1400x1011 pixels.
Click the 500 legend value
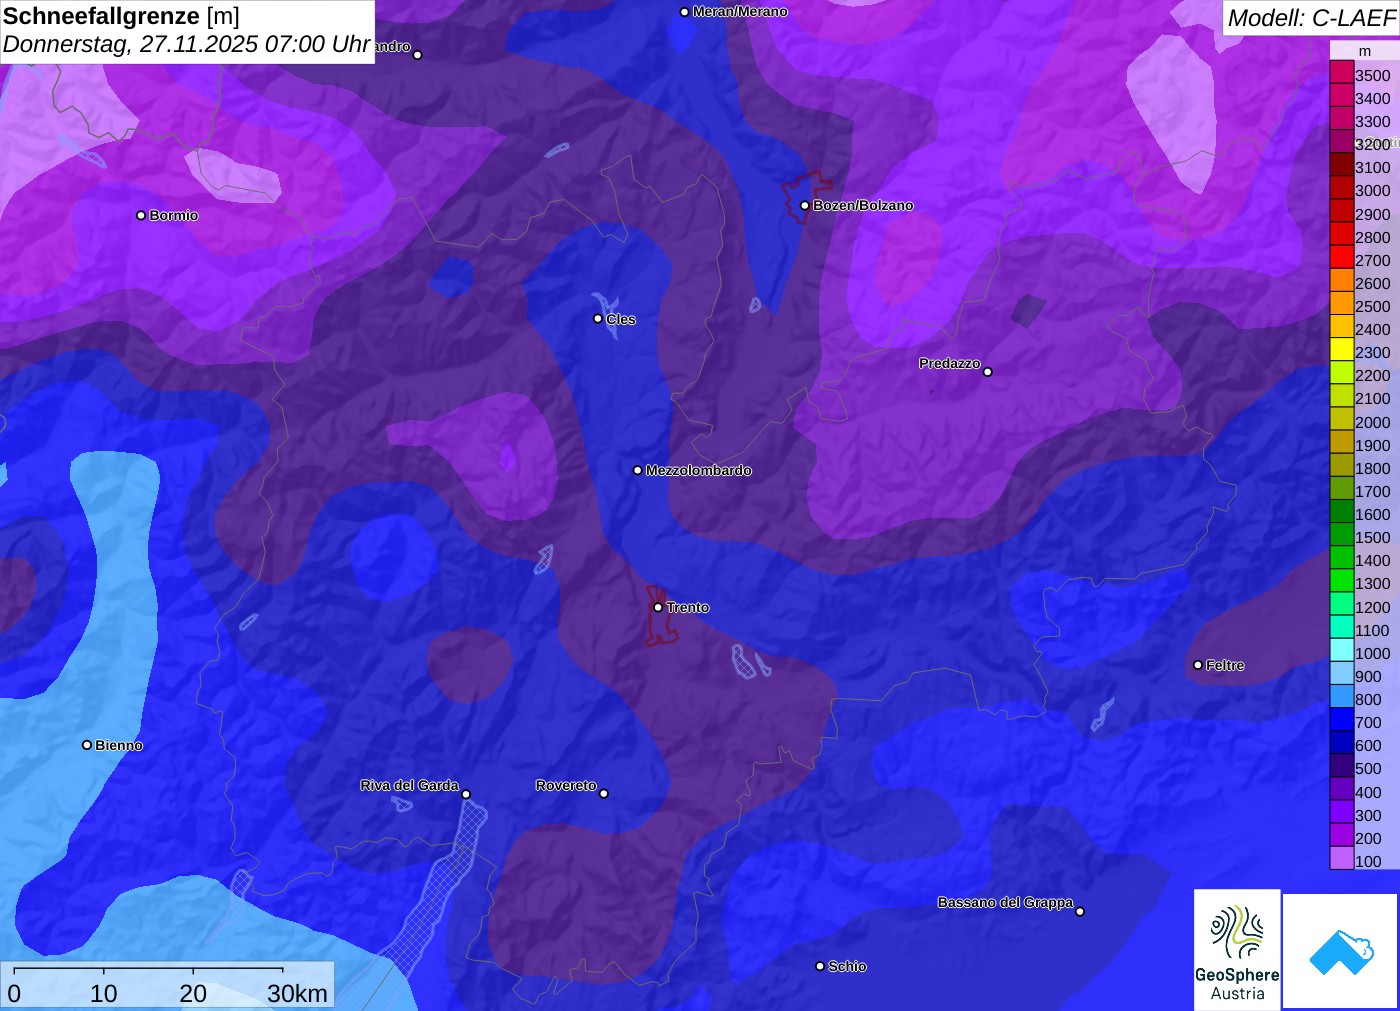[1368, 769]
